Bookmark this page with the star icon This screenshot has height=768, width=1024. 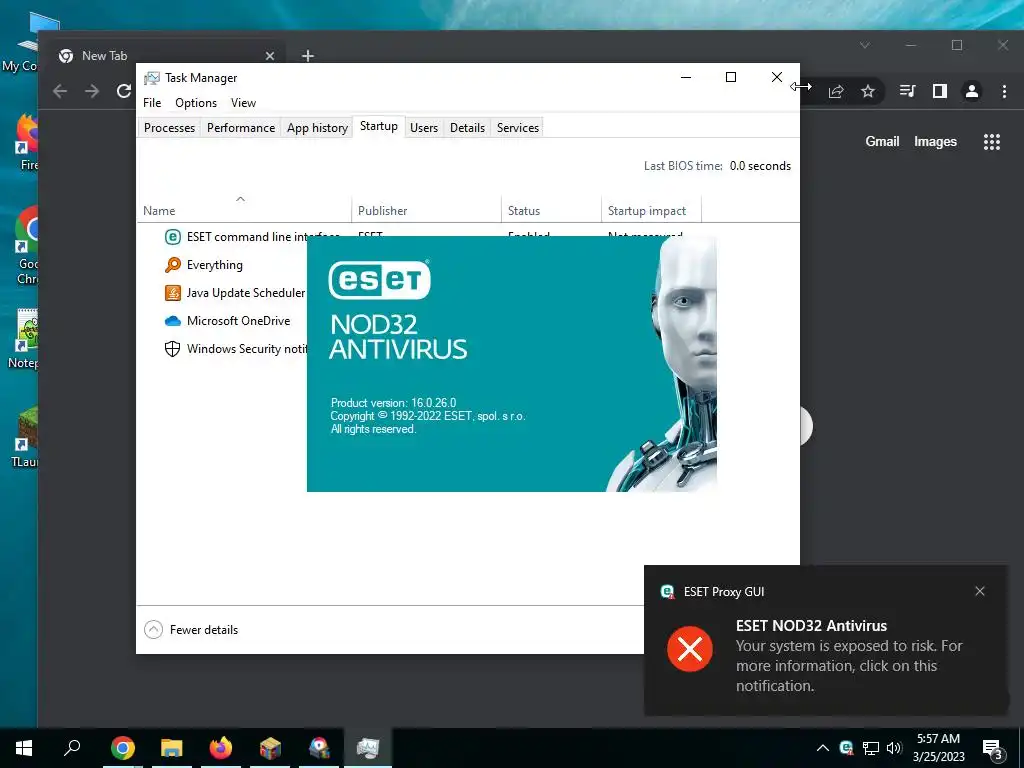tap(867, 91)
